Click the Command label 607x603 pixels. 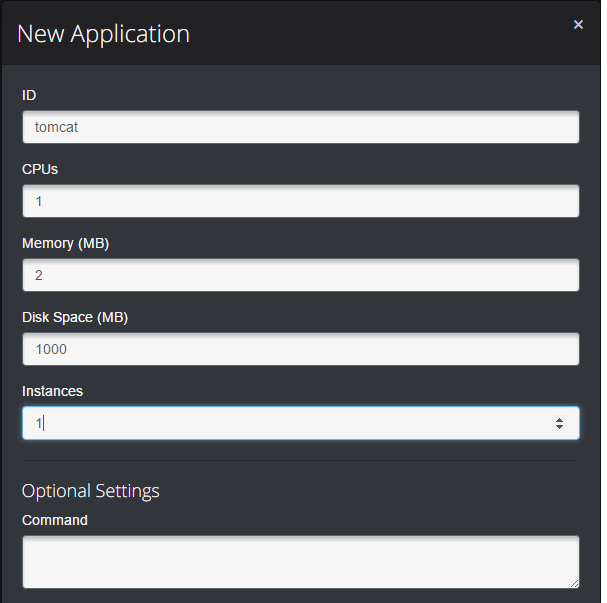[x=55, y=520]
